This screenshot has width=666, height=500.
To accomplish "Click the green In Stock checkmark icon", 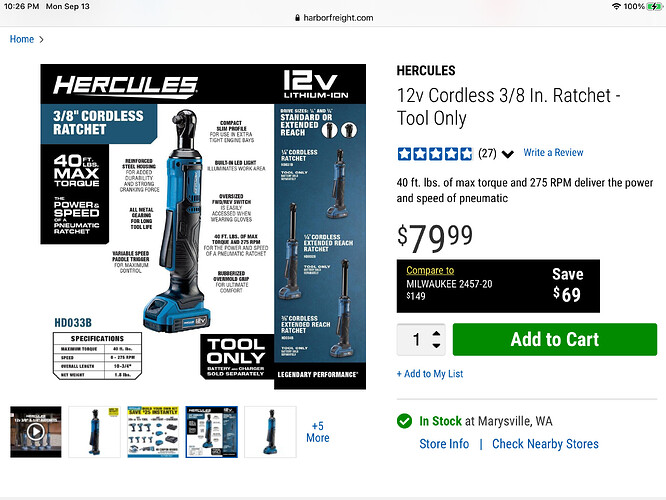I will (x=404, y=421).
